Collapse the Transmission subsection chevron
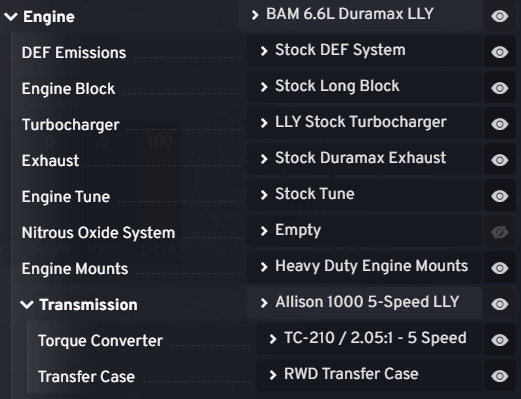Viewport: 521px width, 399px height. (27, 304)
